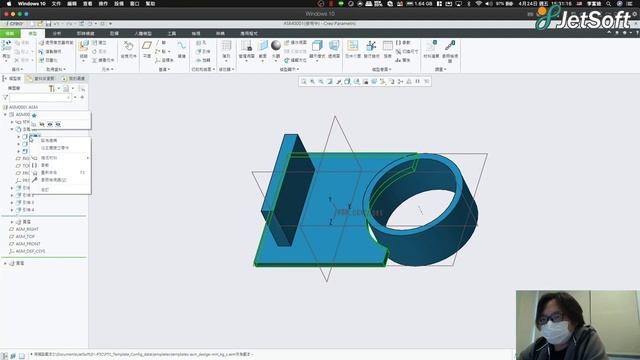Click the Drag Components hand icon
The image size is (640, 360).
coord(129,46)
